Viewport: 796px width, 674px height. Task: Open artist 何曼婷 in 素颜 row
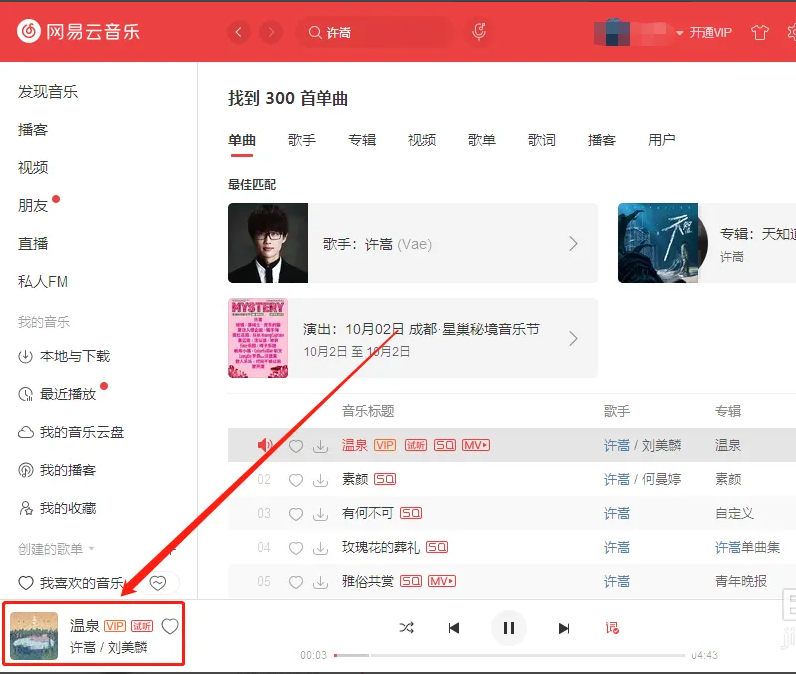pyautogui.click(x=661, y=479)
